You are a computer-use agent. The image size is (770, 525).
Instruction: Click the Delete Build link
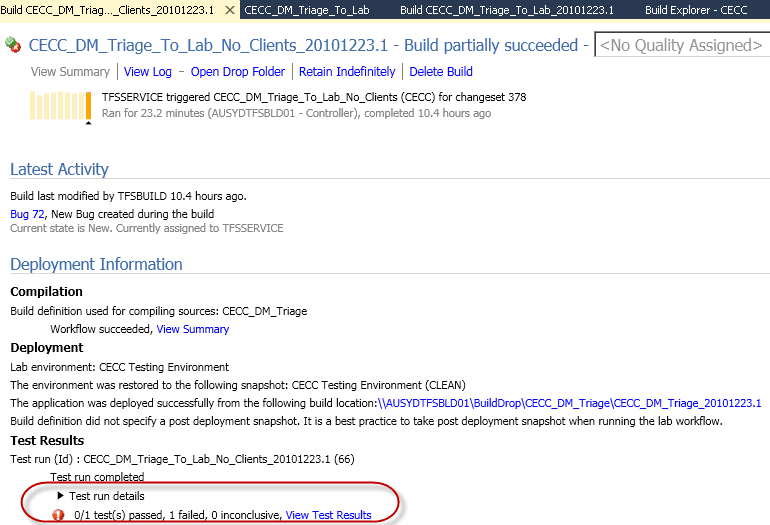pos(441,72)
